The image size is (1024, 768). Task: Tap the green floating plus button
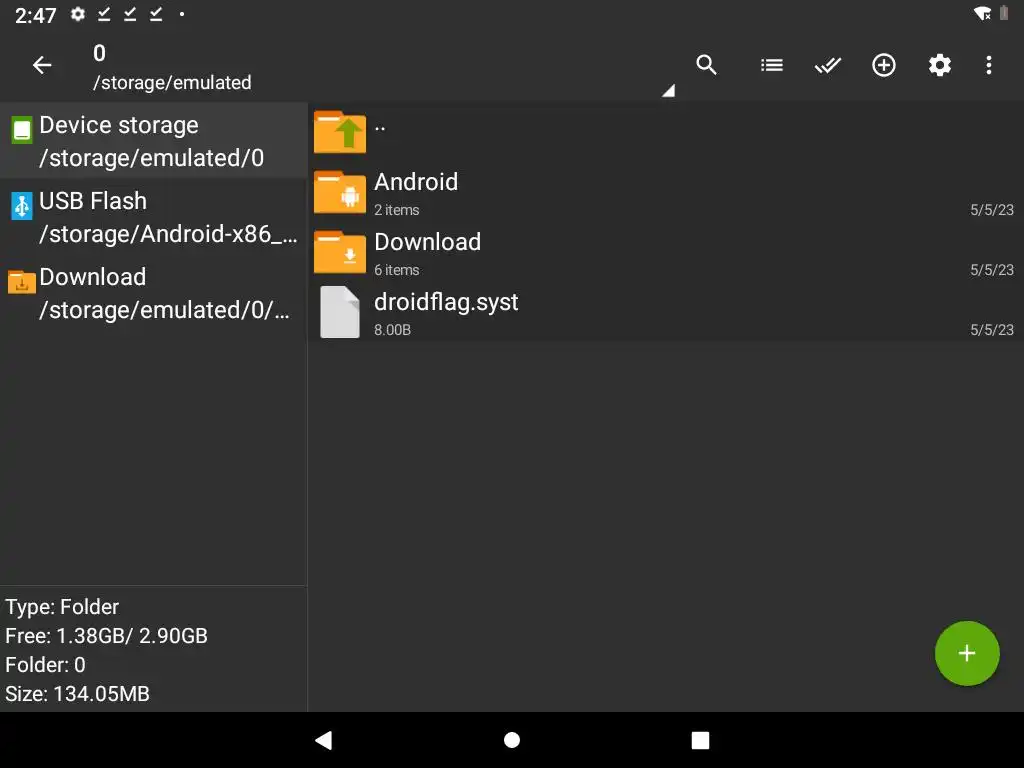click(x=967, y=653)
